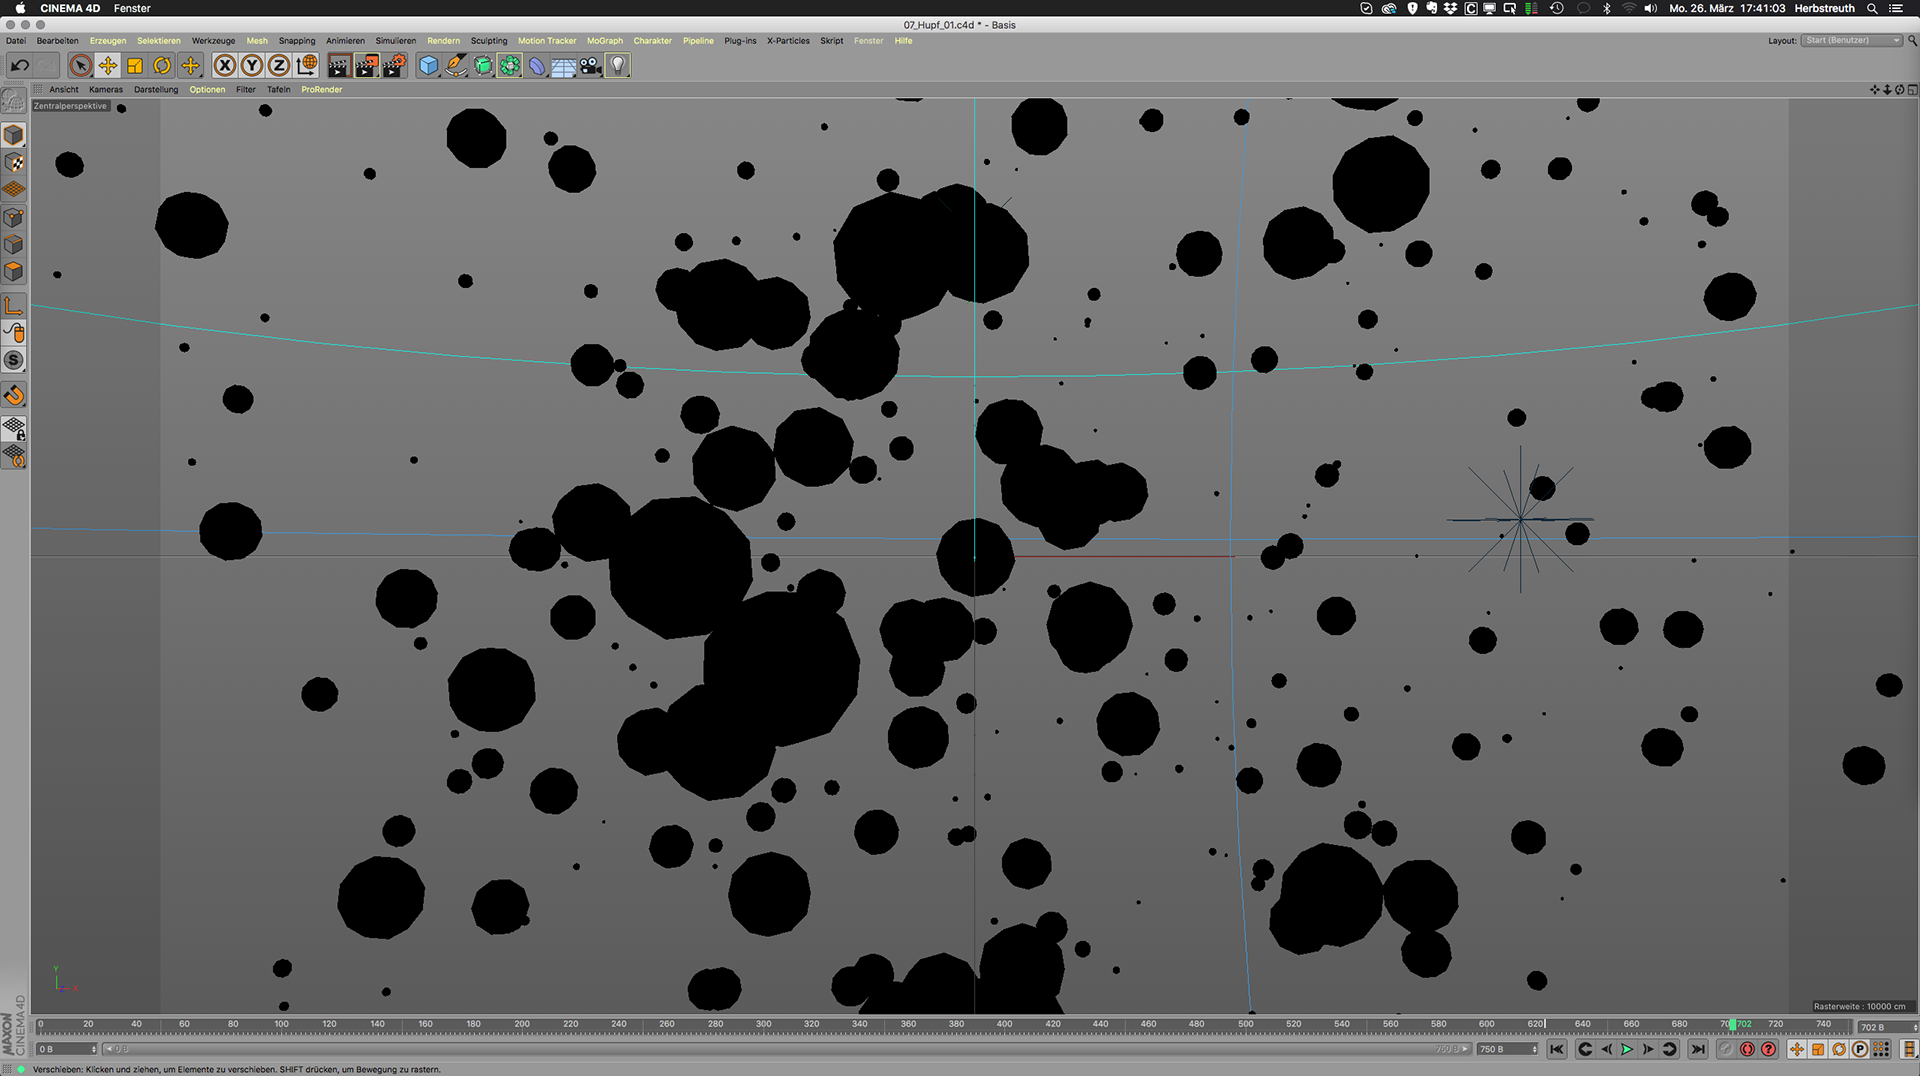Toggle world coordinate system icon
Screen dimensions: 1920x1076
tap(307, 66)
